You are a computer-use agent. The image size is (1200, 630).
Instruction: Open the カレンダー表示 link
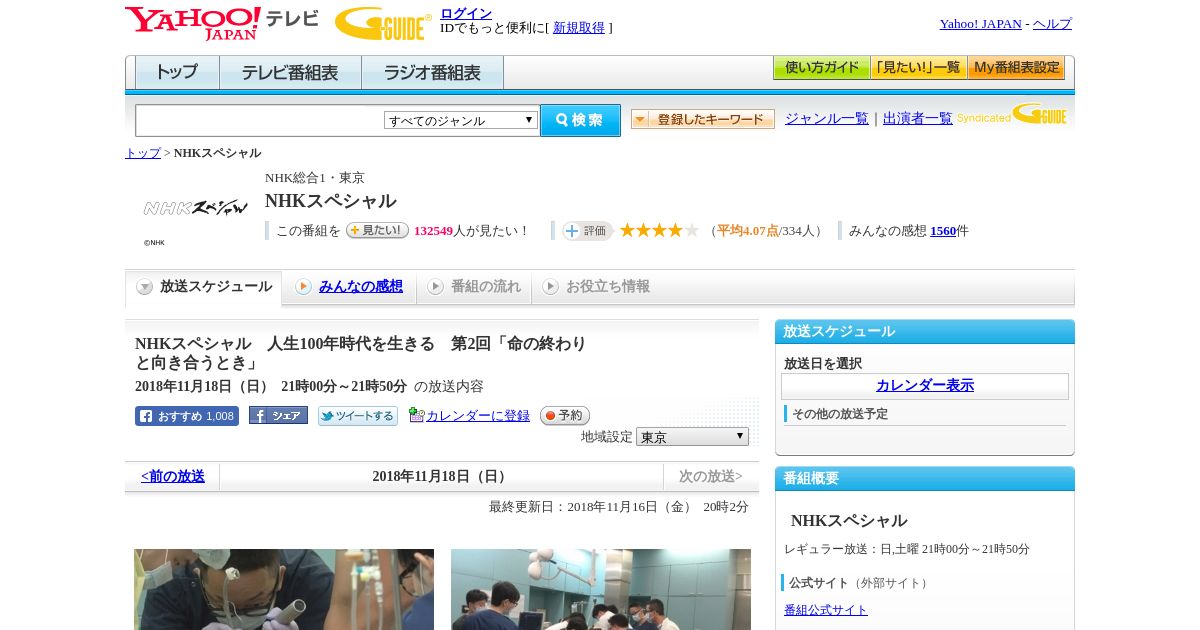tap(925, 386)
